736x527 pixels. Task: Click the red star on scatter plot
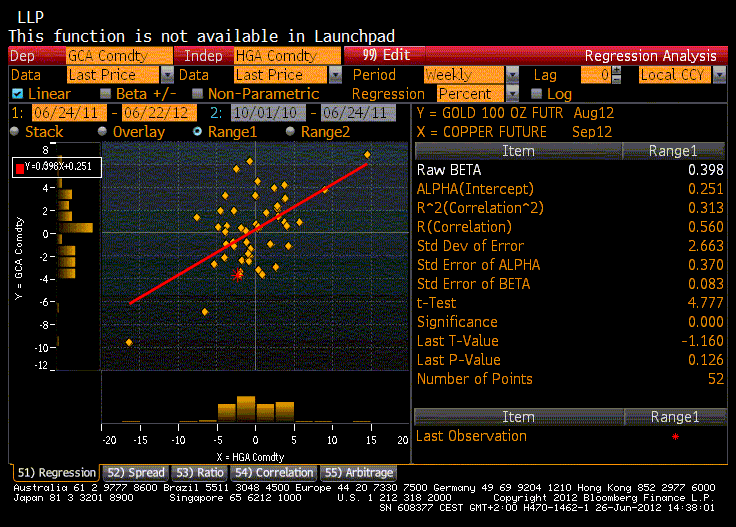pos(238,273)
